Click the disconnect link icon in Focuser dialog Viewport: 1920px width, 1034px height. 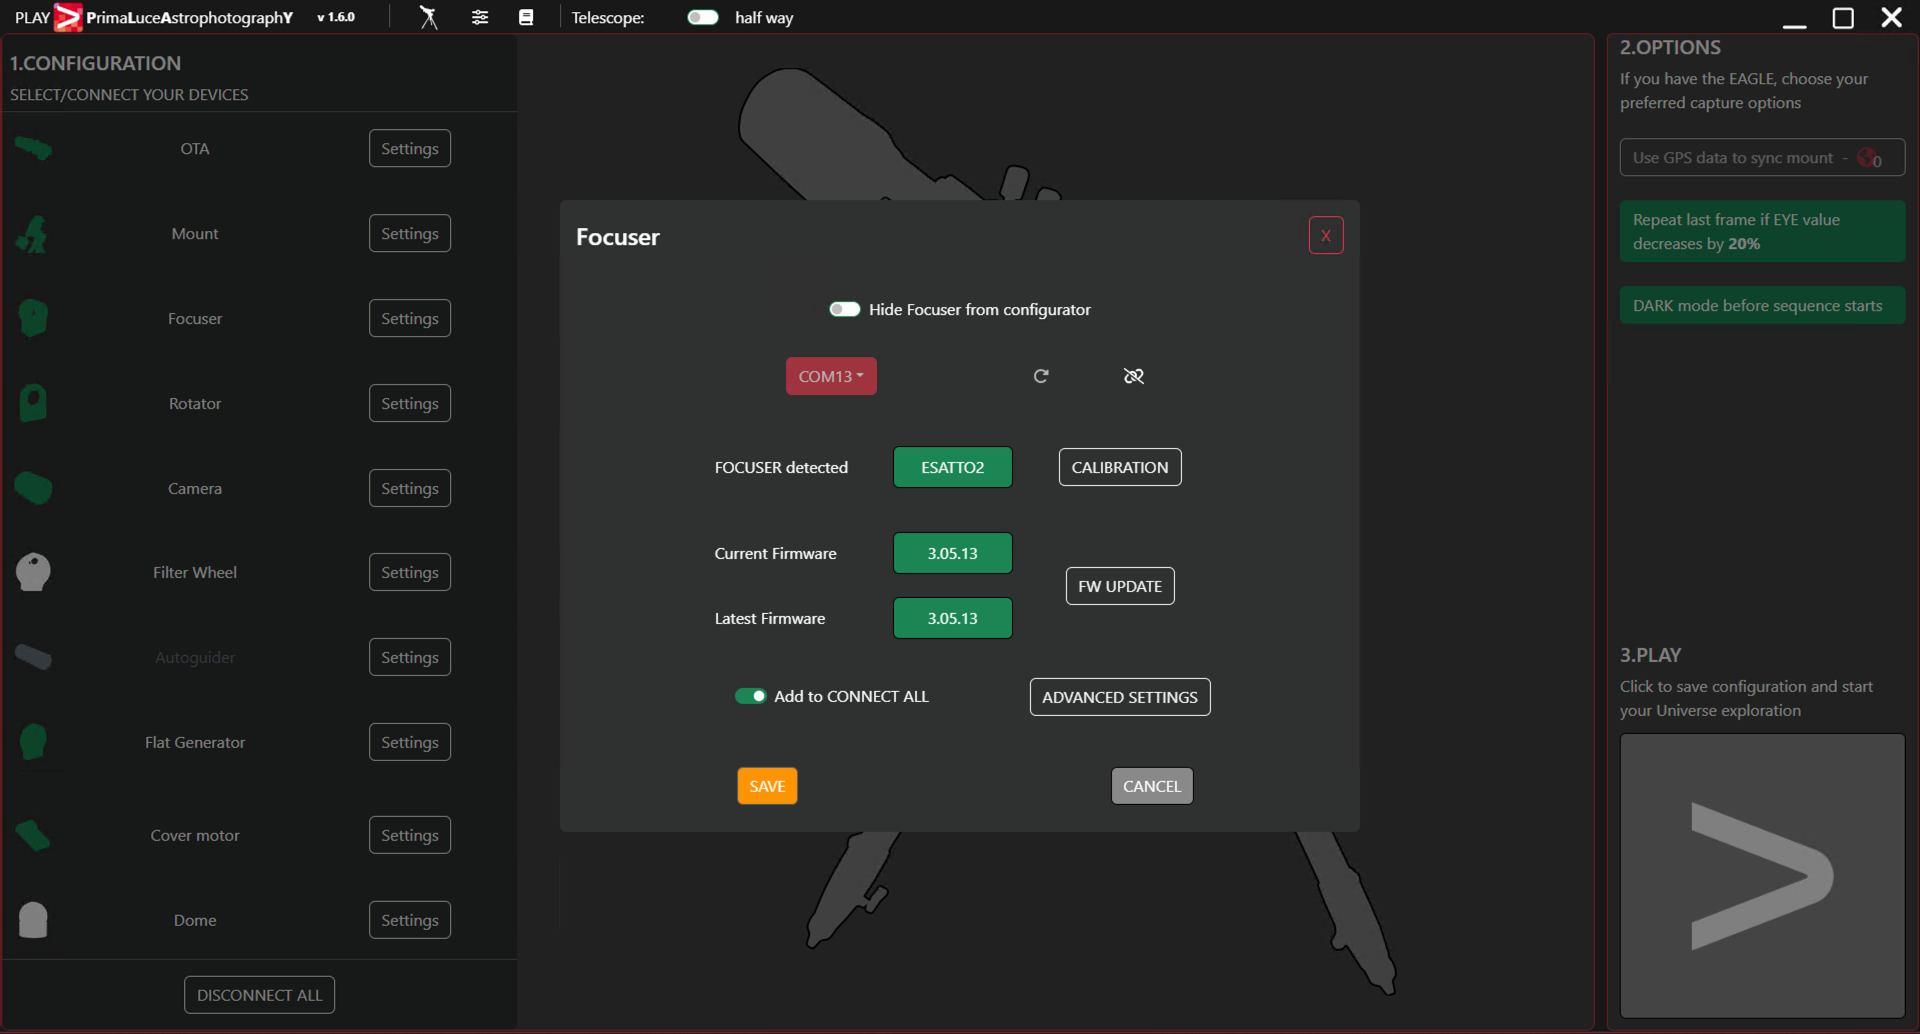[x=1134, y=376]
